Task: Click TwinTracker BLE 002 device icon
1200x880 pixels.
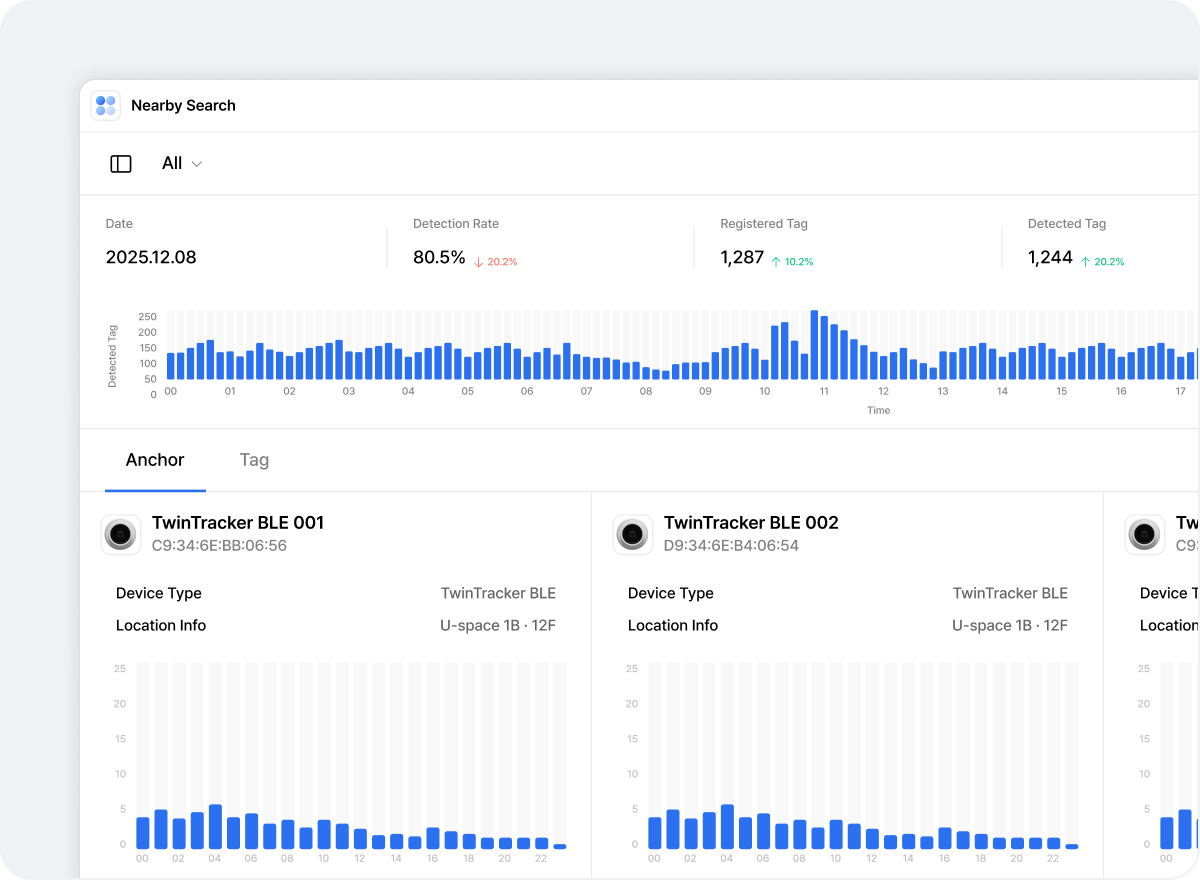Action: pos(633,535)
